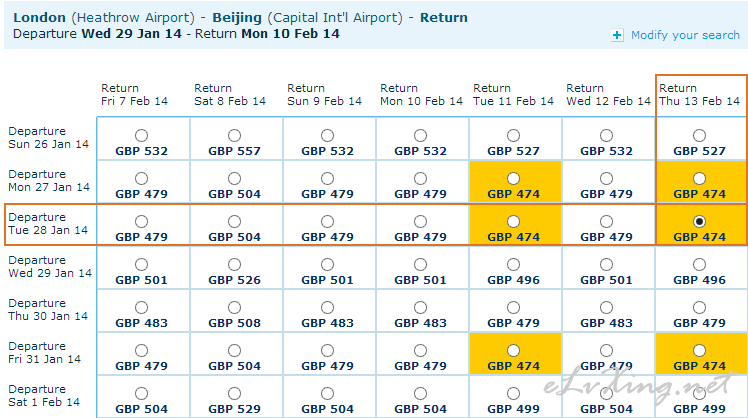Select Wed 29 Jan departure, Mon 10 Feb return
This screenshot has height=418, width=748.
tap(420, 264)
